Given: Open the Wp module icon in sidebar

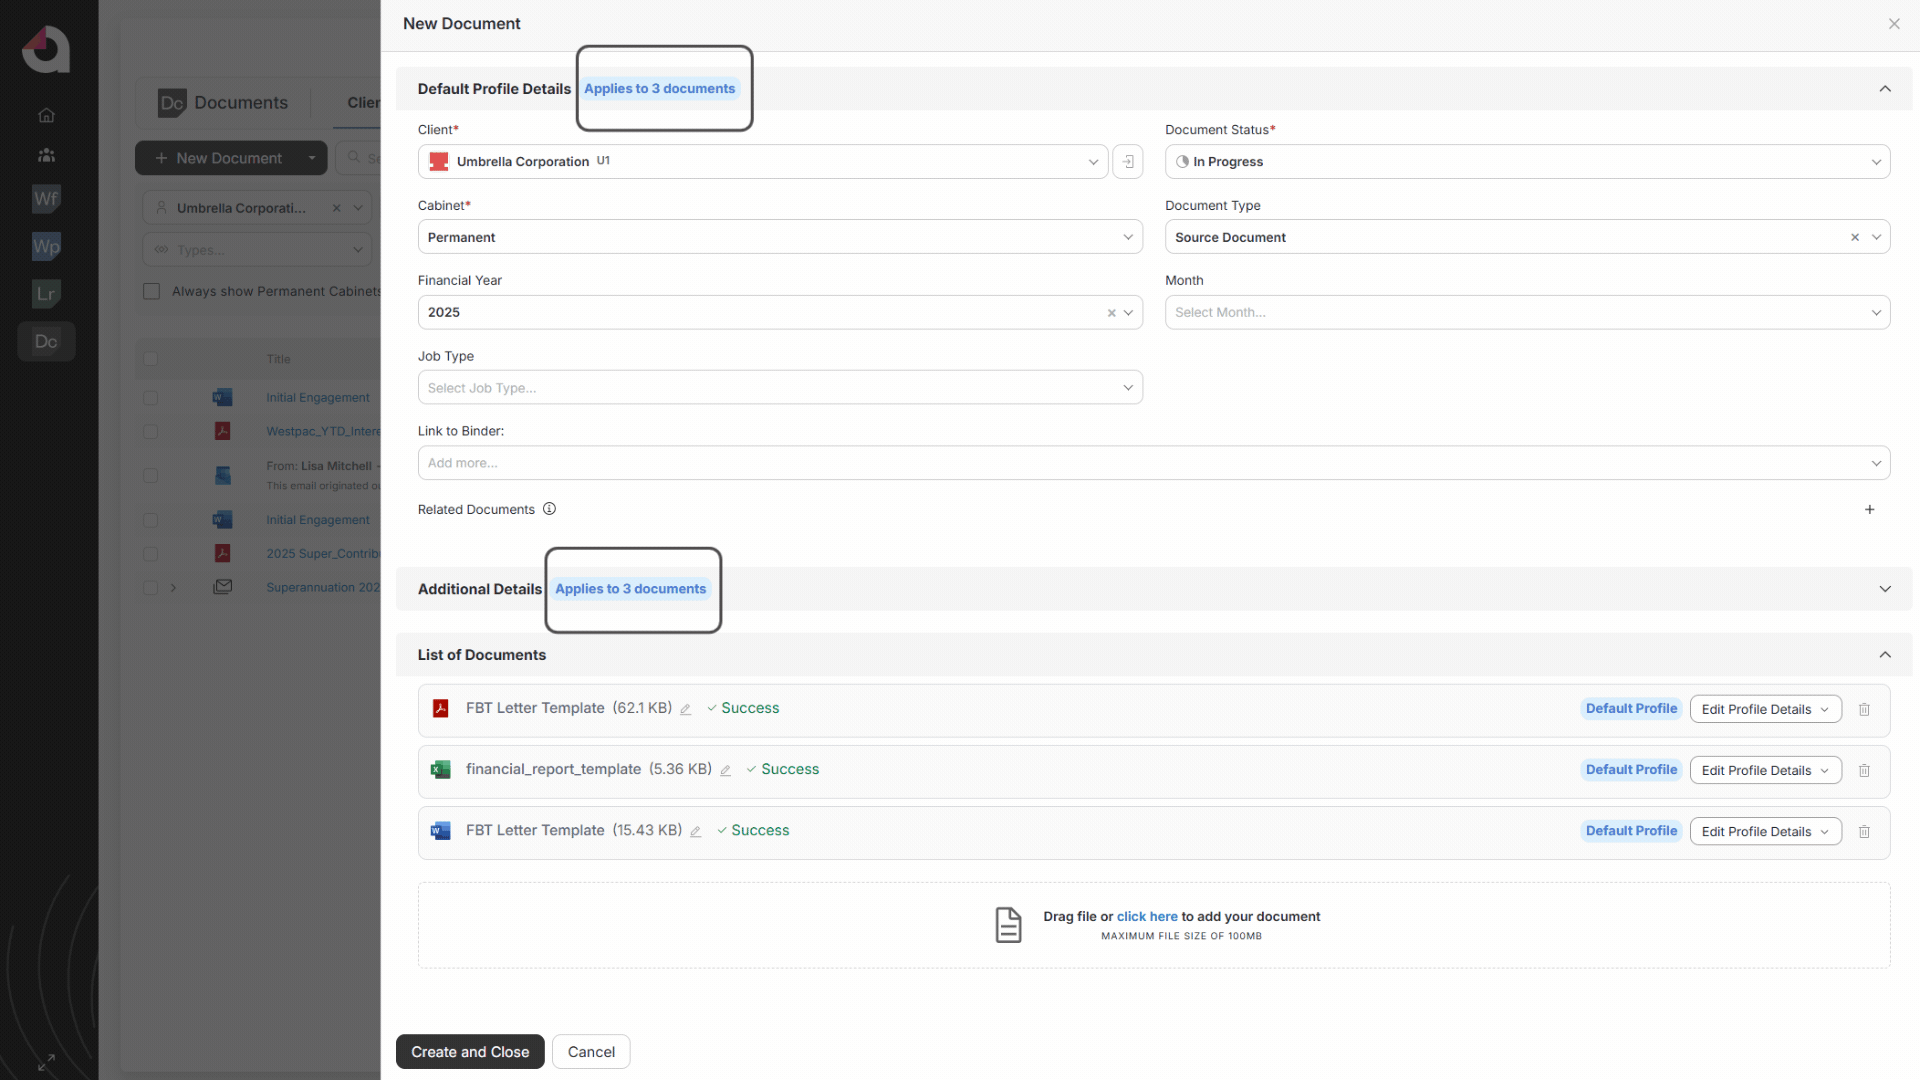Looking at the screenshot, I should point(46,246).
